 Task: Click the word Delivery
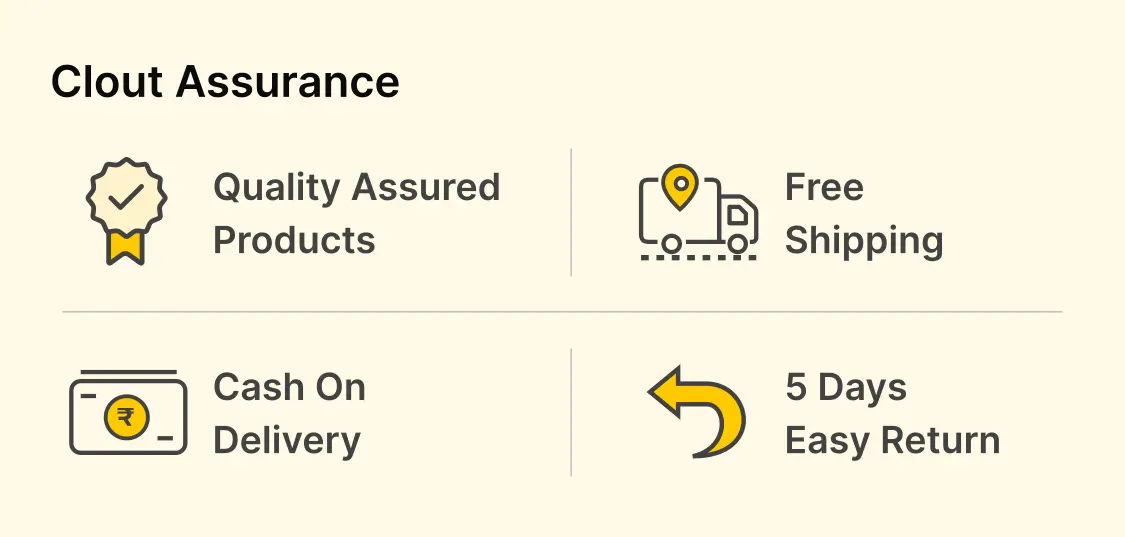(x=287, y=440)
